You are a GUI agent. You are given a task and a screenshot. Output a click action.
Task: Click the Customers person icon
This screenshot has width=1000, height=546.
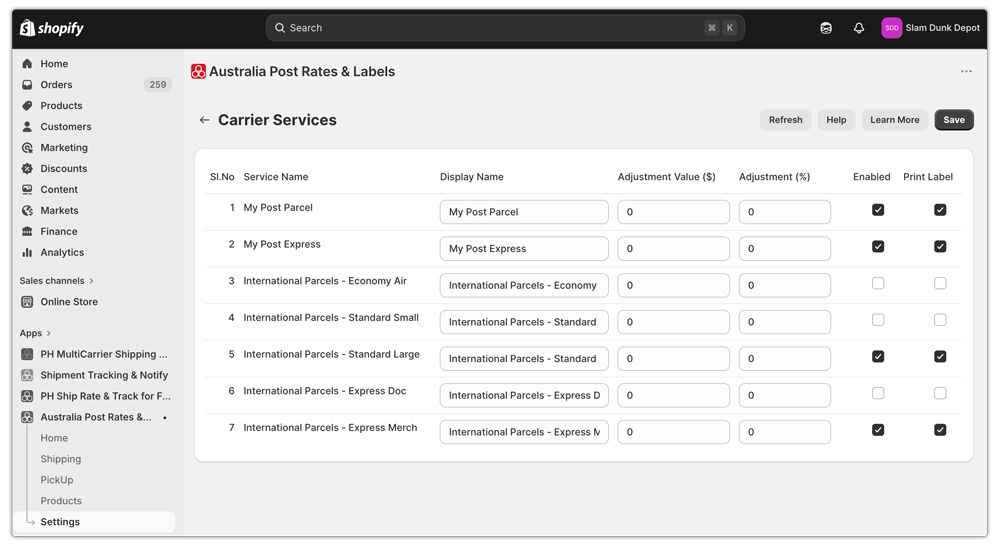click(x=27, y=127)
